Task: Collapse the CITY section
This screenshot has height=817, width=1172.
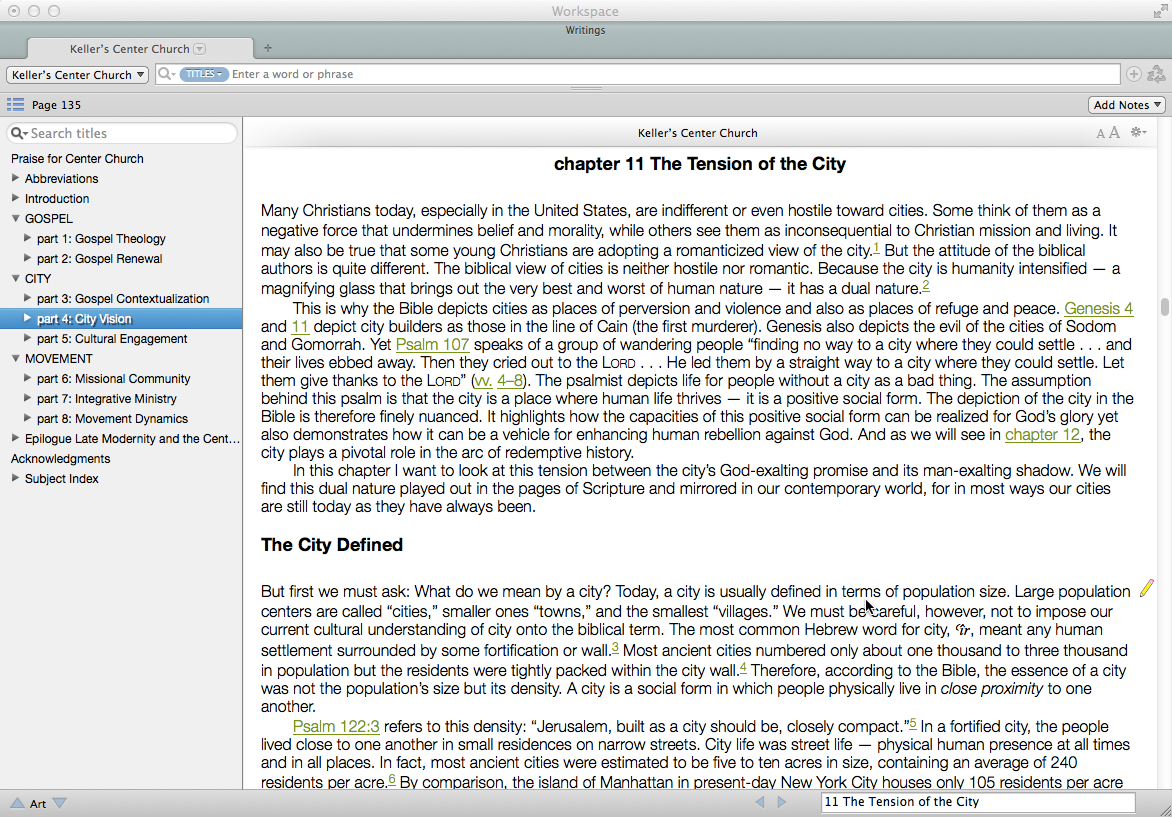Action: (x=15, y=278)
